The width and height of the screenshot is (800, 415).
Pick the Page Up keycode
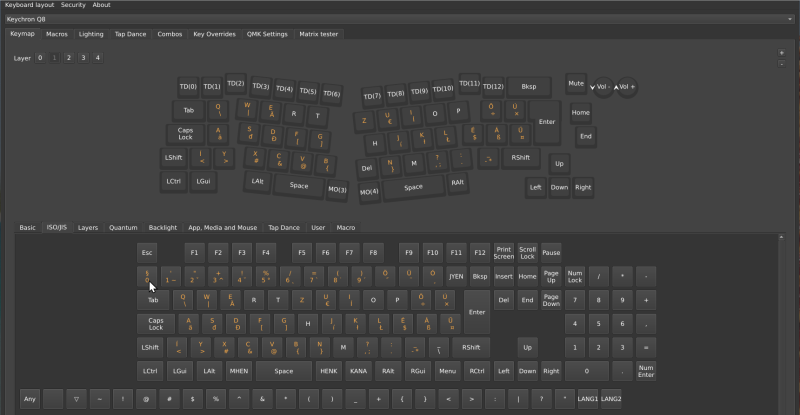551,277
